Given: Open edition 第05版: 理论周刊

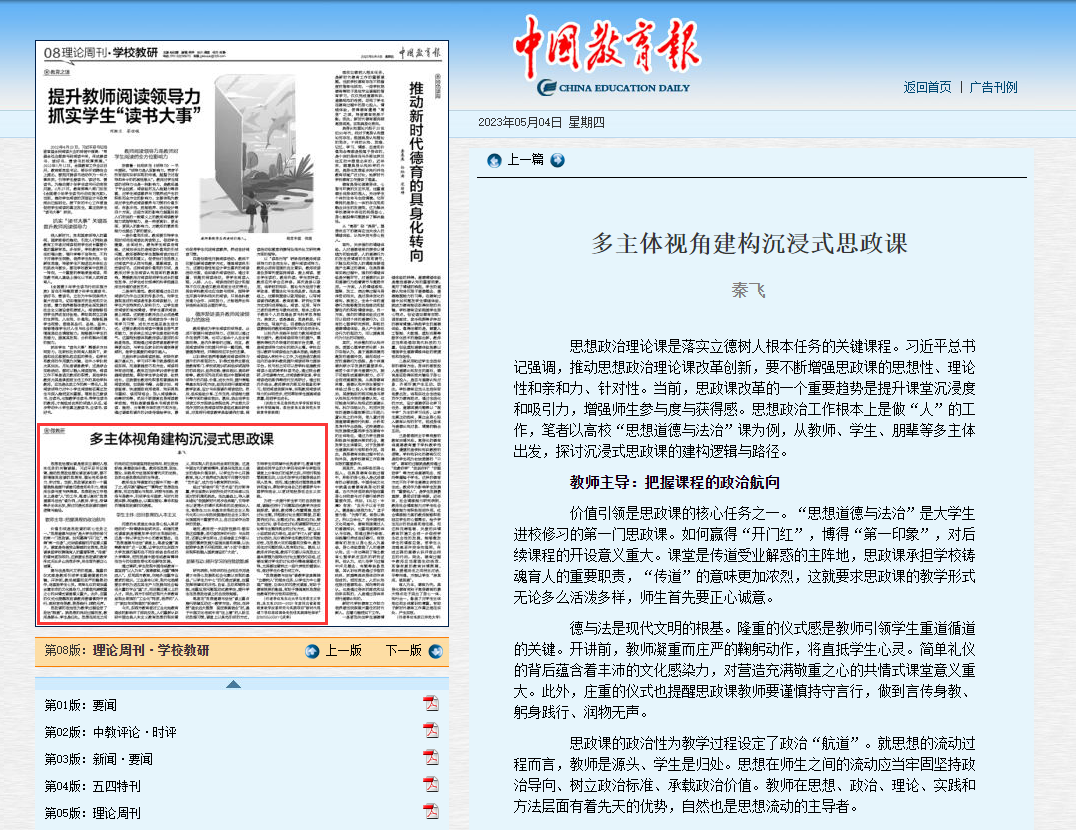Looking at the screenshot, I should pos(93,813).
